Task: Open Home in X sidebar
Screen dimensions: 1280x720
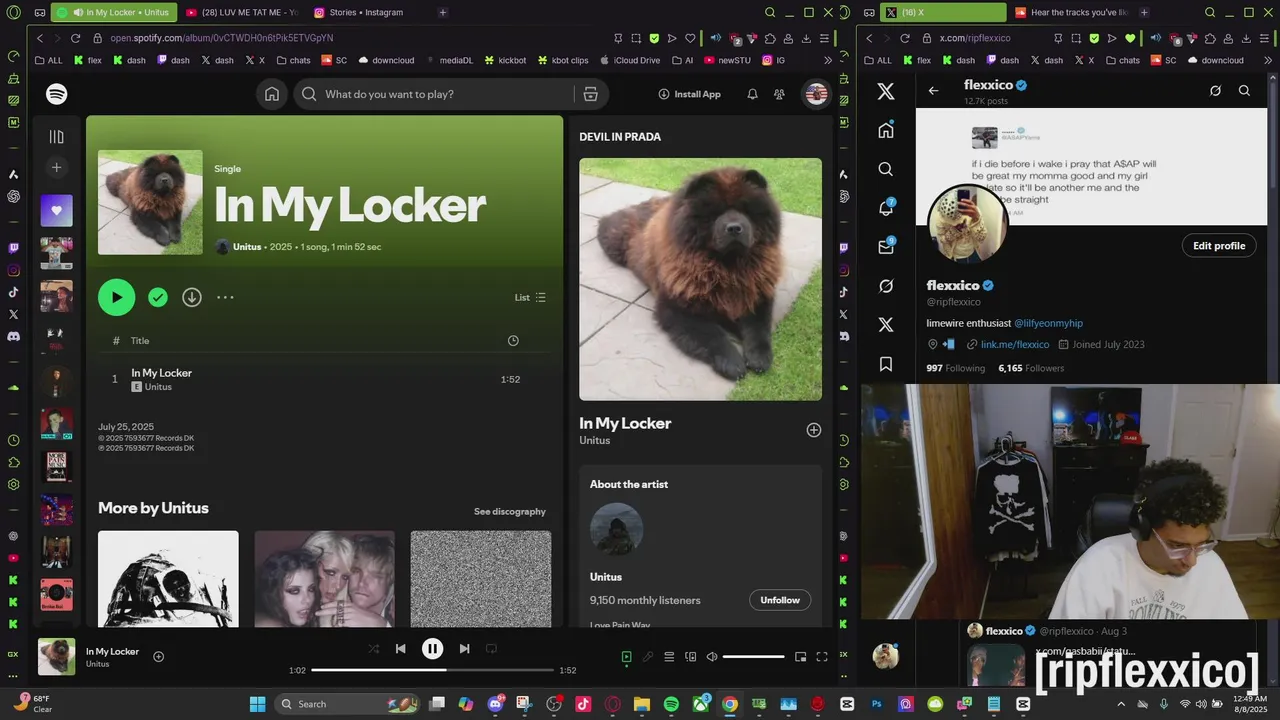Action: click(886, 131)
